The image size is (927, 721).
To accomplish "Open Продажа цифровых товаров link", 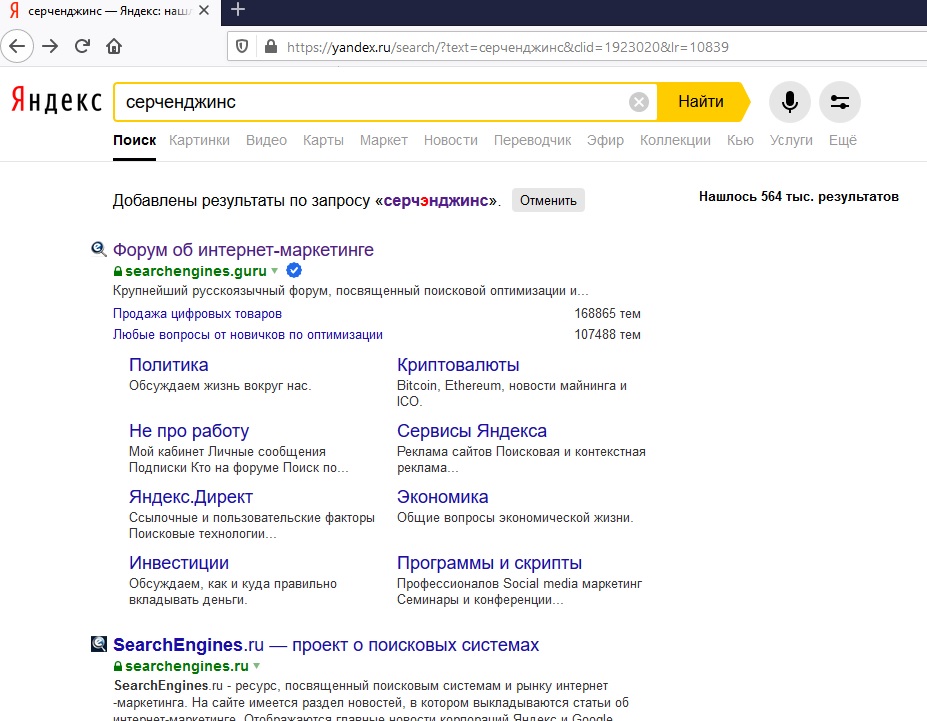I will (x=197, y=313).
